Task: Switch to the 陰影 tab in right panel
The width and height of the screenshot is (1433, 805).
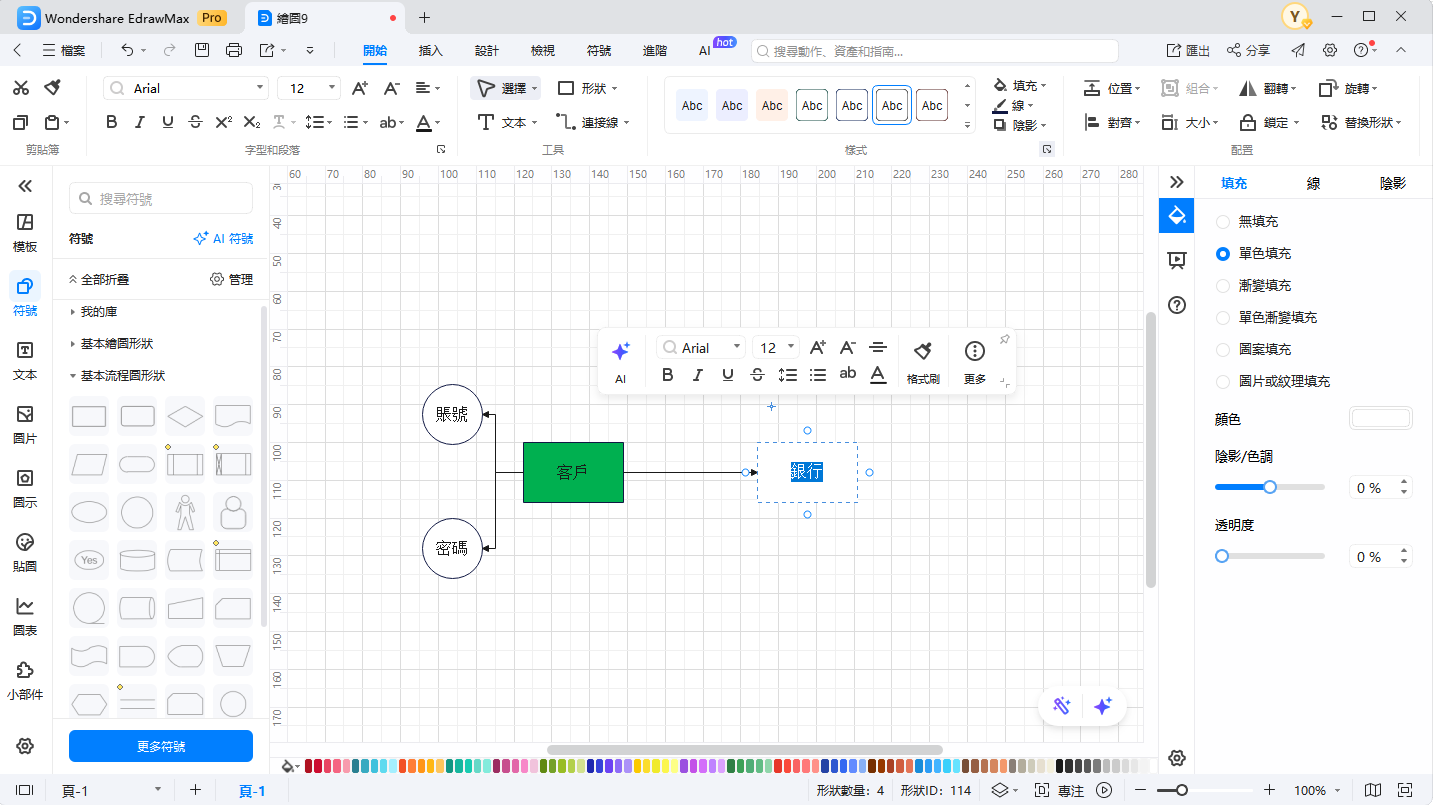Action: 1392,183
